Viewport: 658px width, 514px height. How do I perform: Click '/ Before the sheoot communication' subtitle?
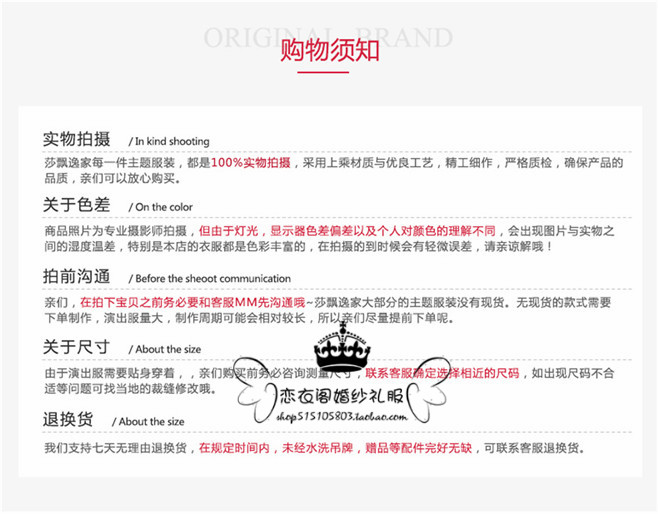210,279
